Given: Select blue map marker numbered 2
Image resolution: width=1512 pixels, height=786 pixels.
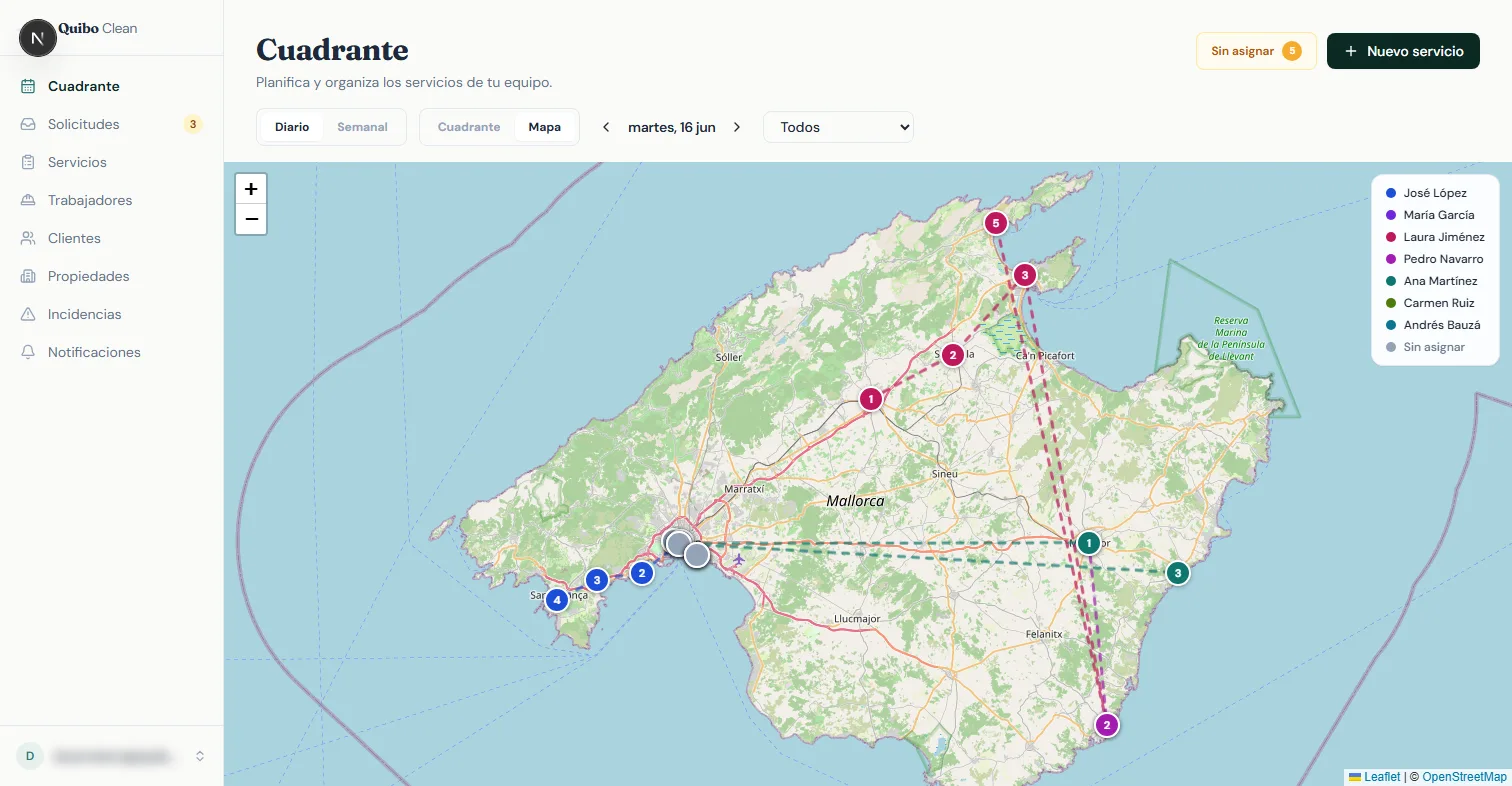Looking at the screenshot, I should coord(642,573).
